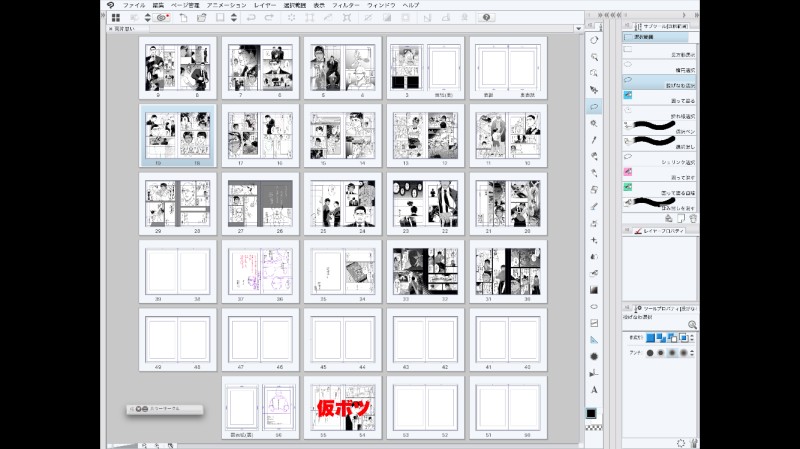Set anti-aliasing to none (first dot)
Viewport: 800px width, 449px height.
[x=650, y=353]
